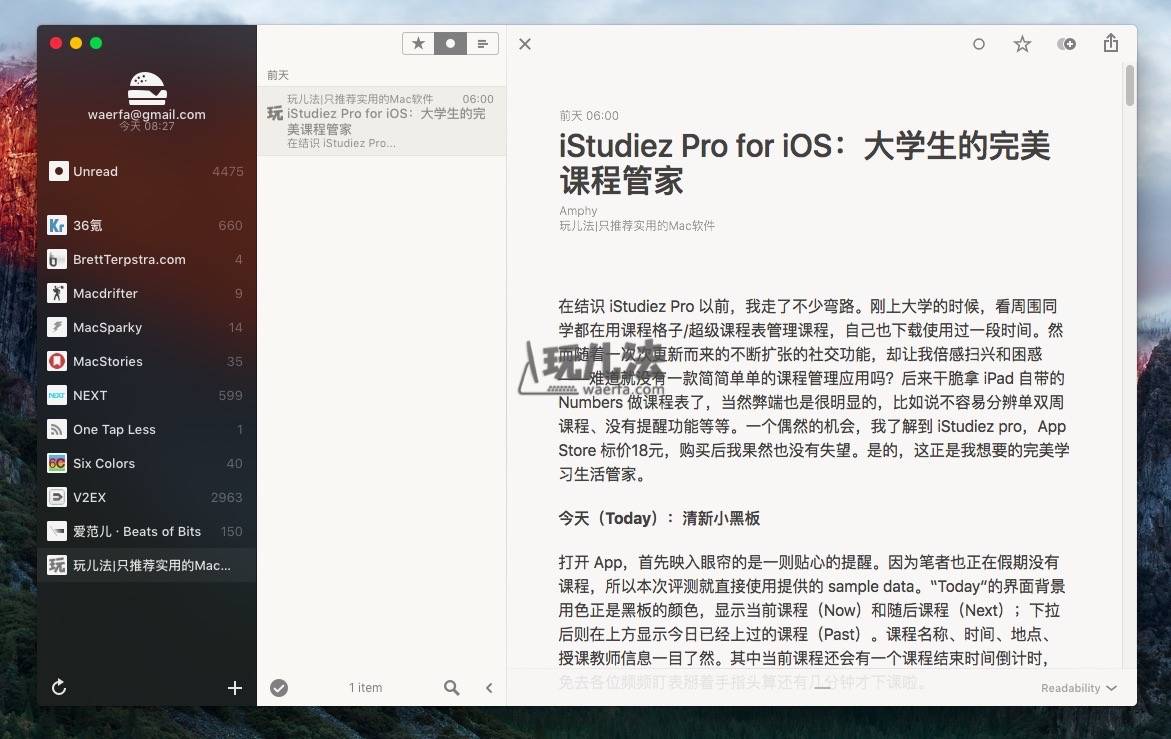Save the article to read later
This screenshot has width=1171, height=739.
click(1066, 44)
